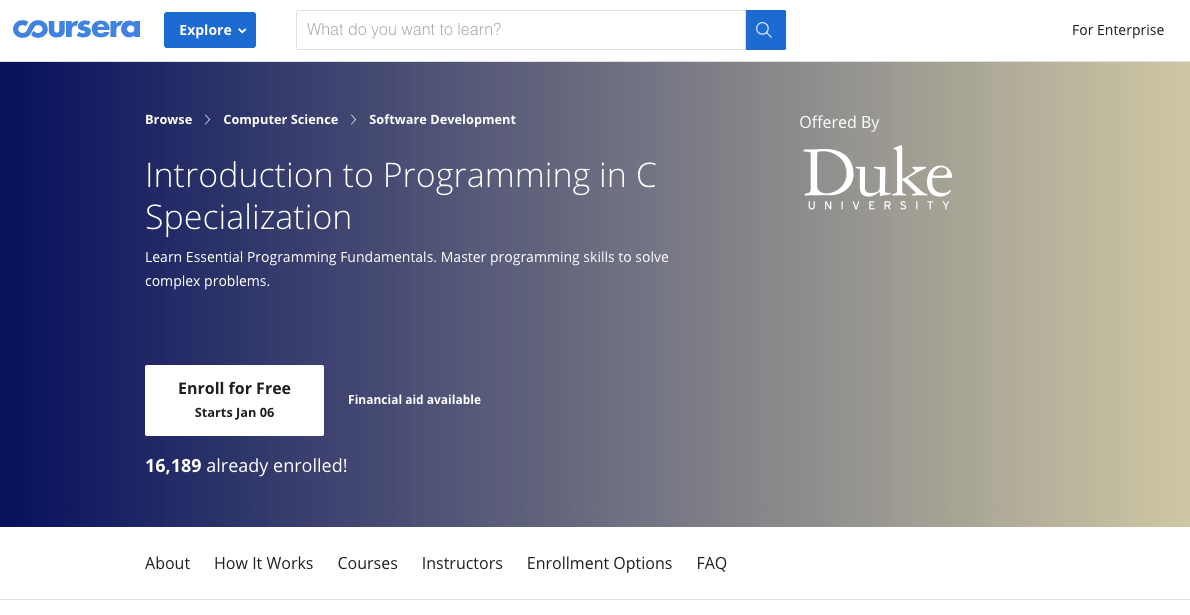This screenshot has width=1190, height=615.
Task: Open the For Enterprise page
Action: pyautogui.click(x=1117, y=30)
